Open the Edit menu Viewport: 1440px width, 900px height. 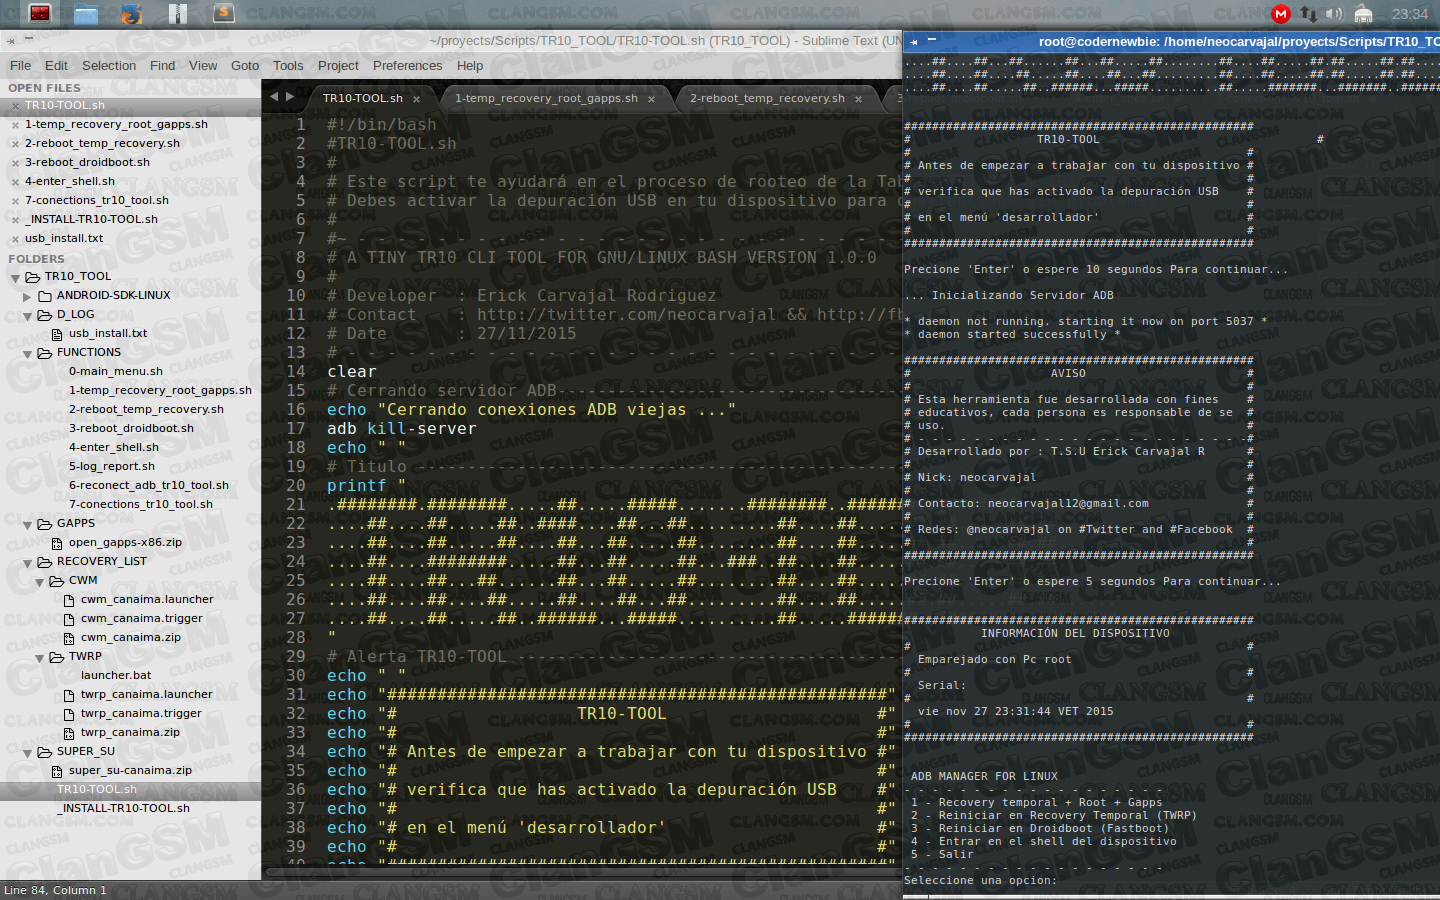click(x=57, y=66)
